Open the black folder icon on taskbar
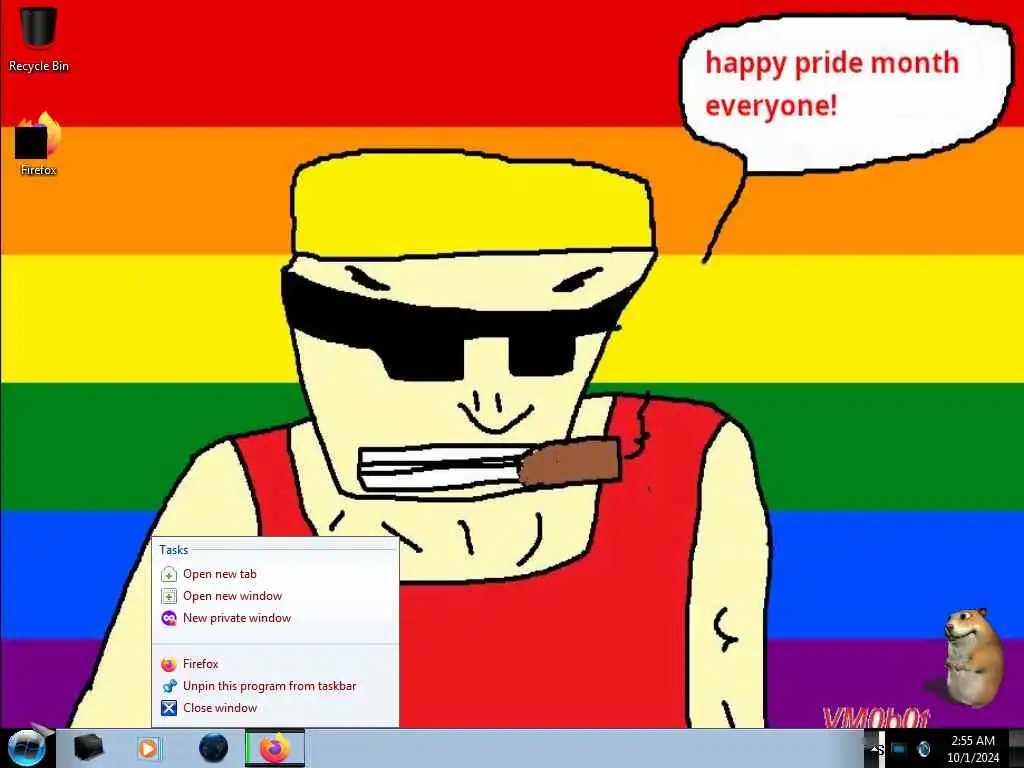Image resolution: width=1024 pixels, height=768 pixels. [89, 748]
